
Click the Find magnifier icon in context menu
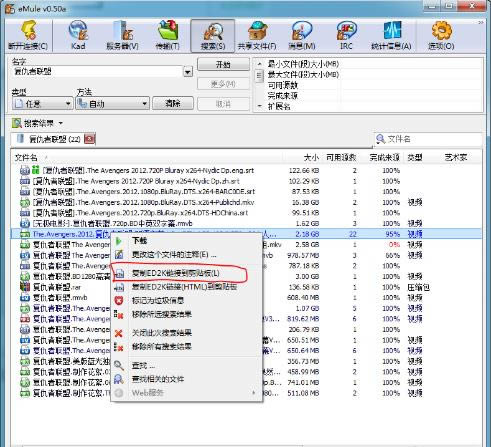(119, 366)
